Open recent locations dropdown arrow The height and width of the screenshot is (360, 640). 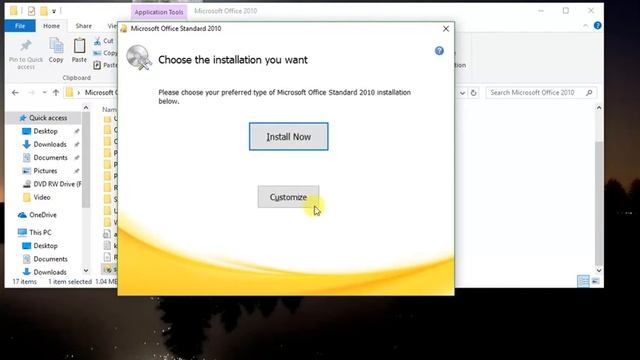[x=44, y=93]
